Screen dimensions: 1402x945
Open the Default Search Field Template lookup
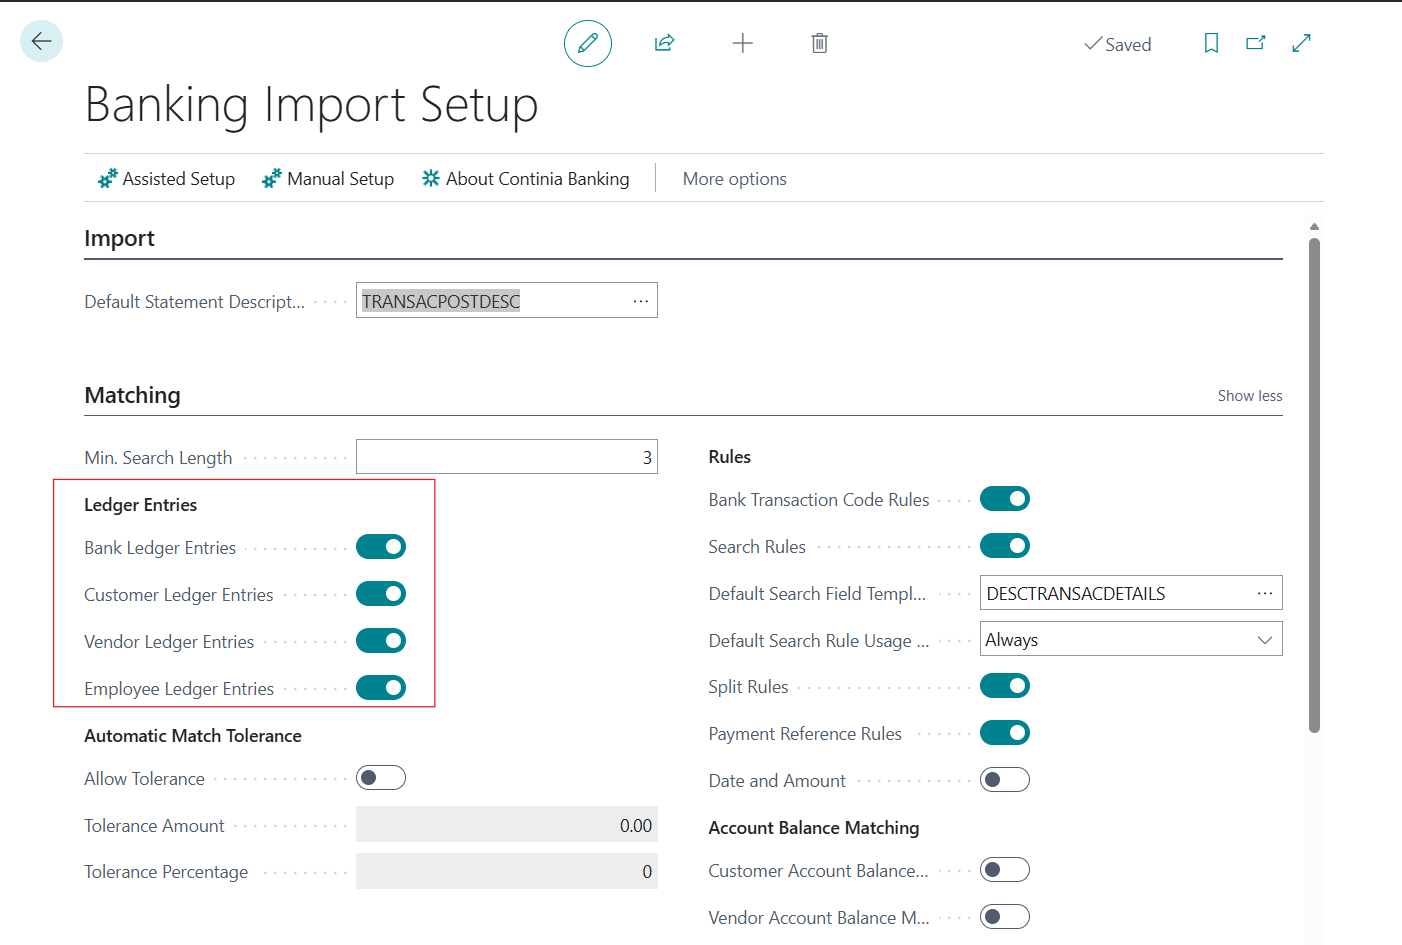pyautogui.click(x=1266, y=592)
